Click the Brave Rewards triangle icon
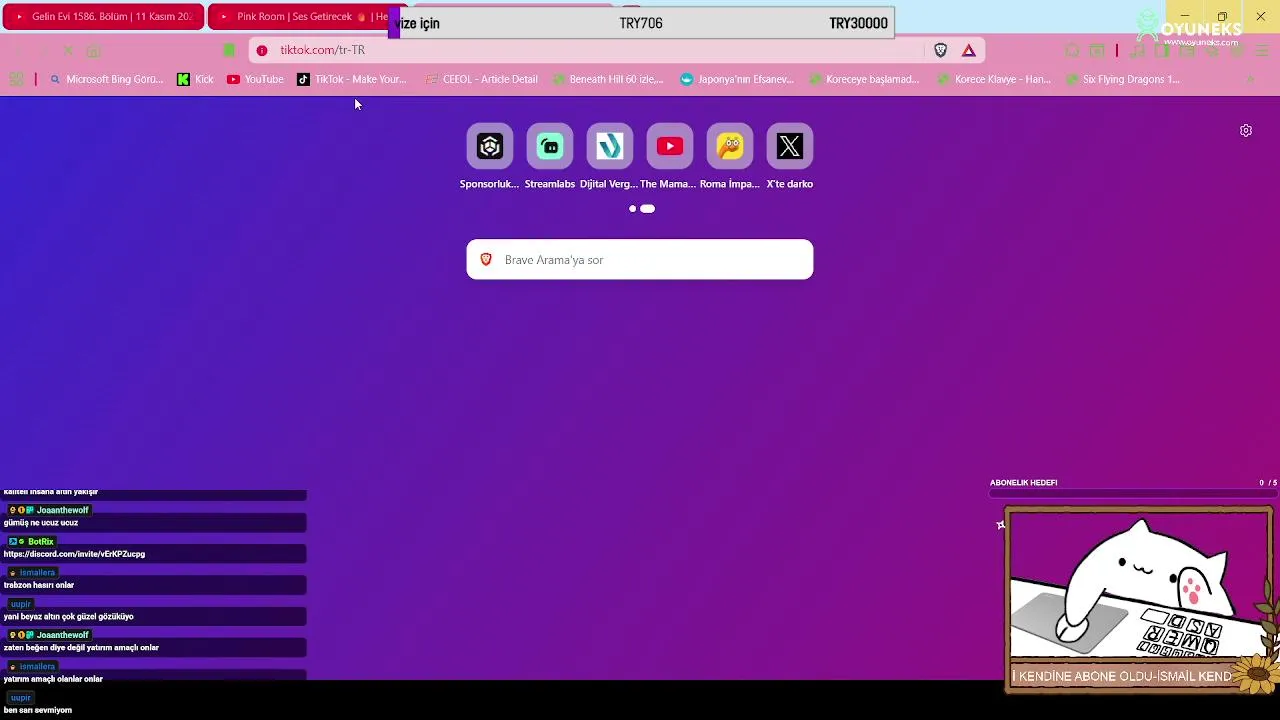1280x720 pixels. pyautogui.click(x=969, y=50)
